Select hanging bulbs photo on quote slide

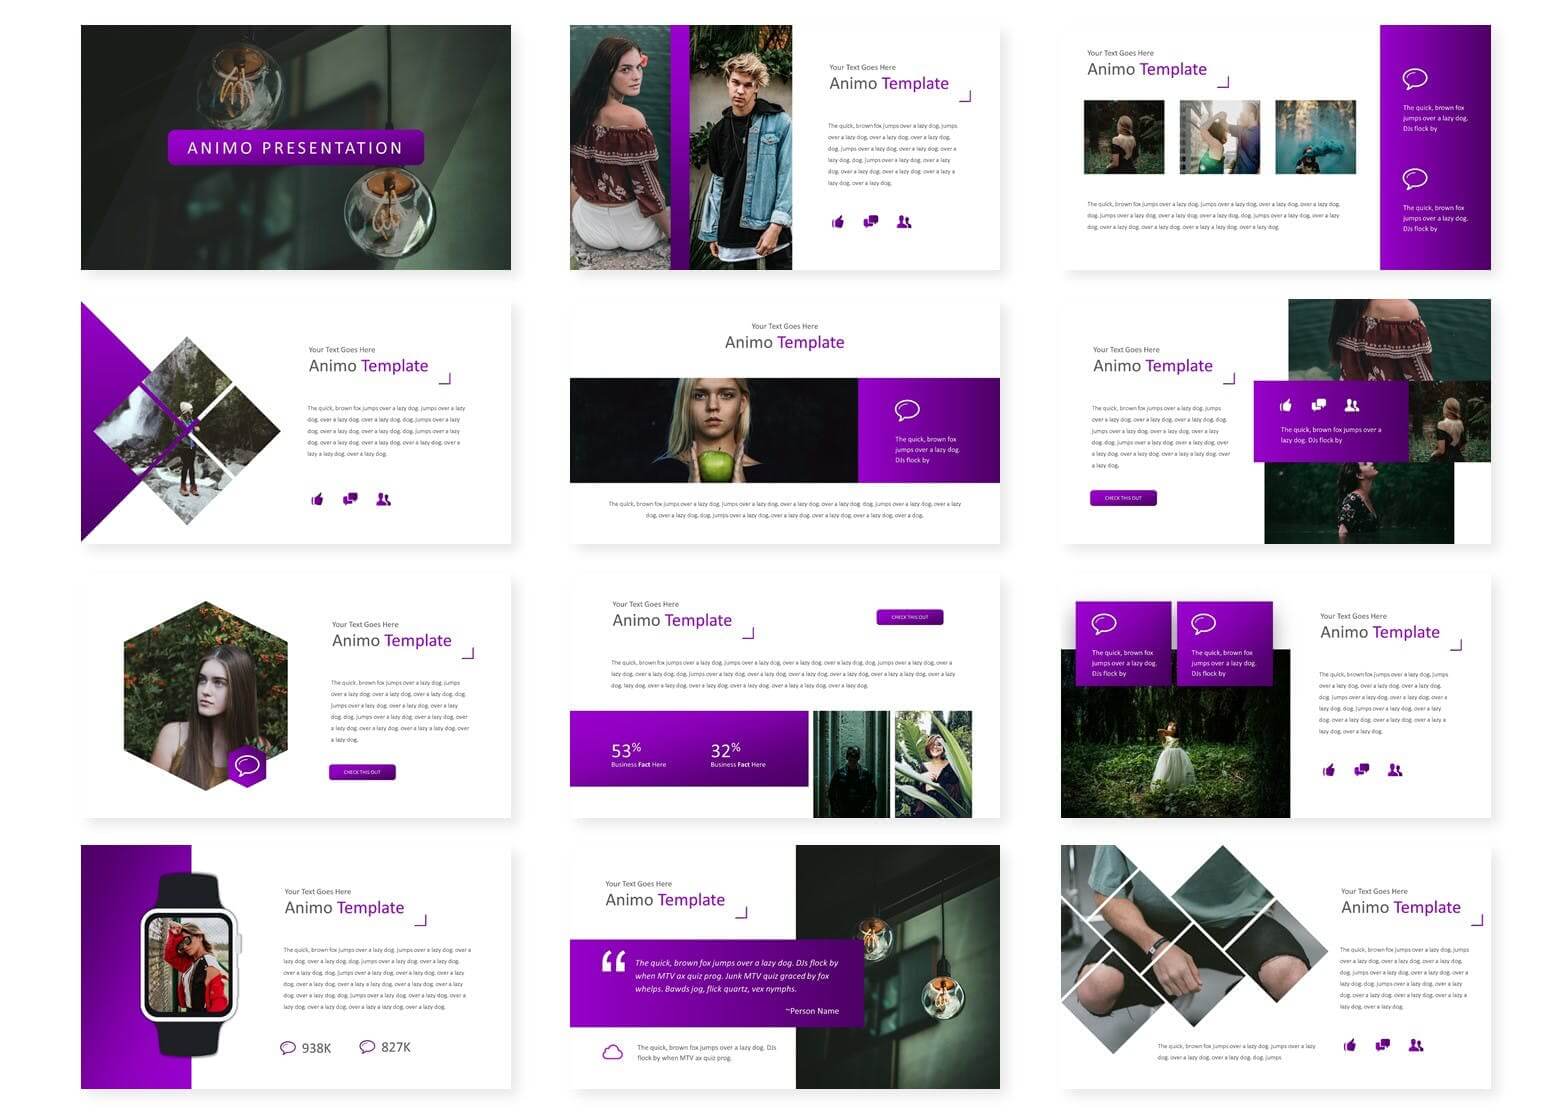pyautogui.click(x=898, y=967)
